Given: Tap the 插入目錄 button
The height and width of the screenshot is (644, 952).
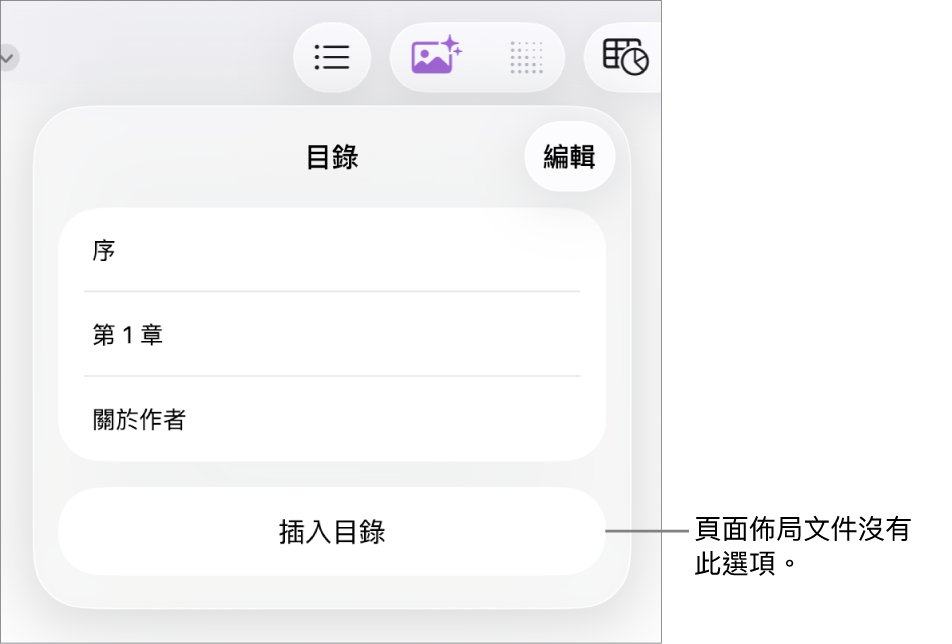Looking at the screenshot, I should pos(332,531).
